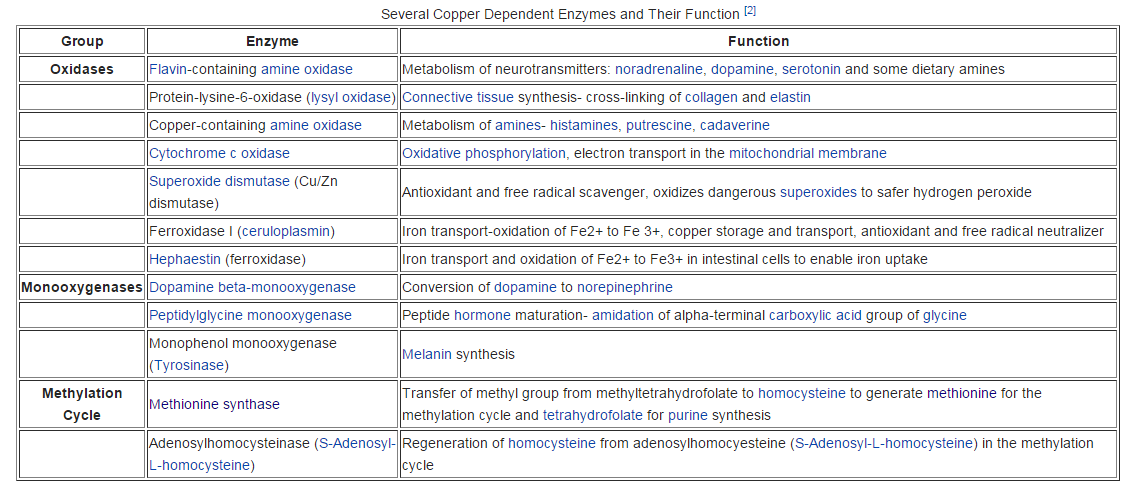Follow Dopamine beta-monooxygenase link
Screen dimensions: 1124x488
click(x=252, y=287)
